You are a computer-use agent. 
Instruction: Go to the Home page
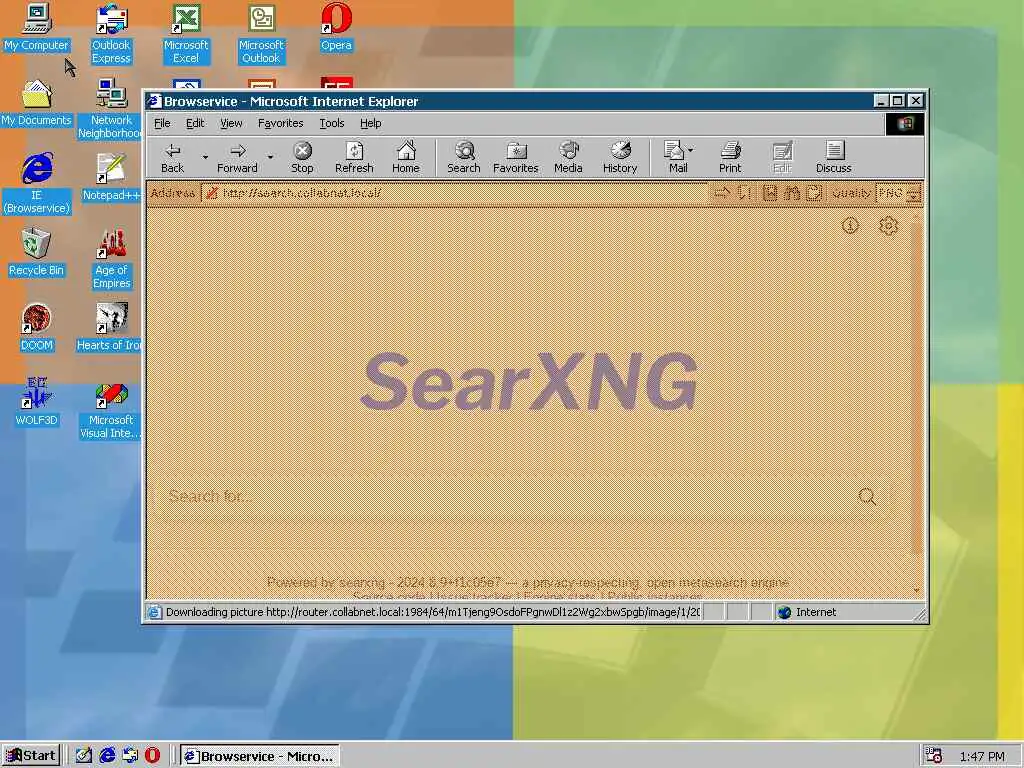(406, 158)
